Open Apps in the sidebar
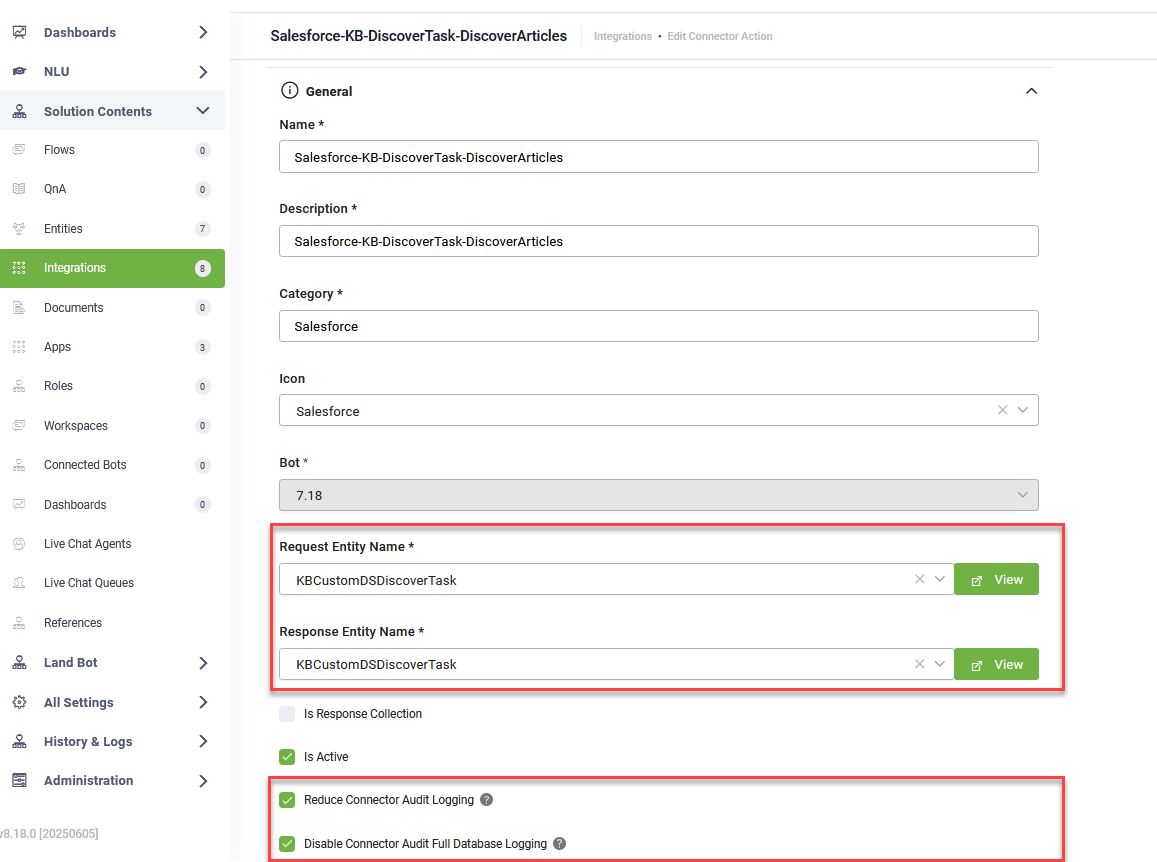Viewport: 1157px width, 862px height. point(112,347)
